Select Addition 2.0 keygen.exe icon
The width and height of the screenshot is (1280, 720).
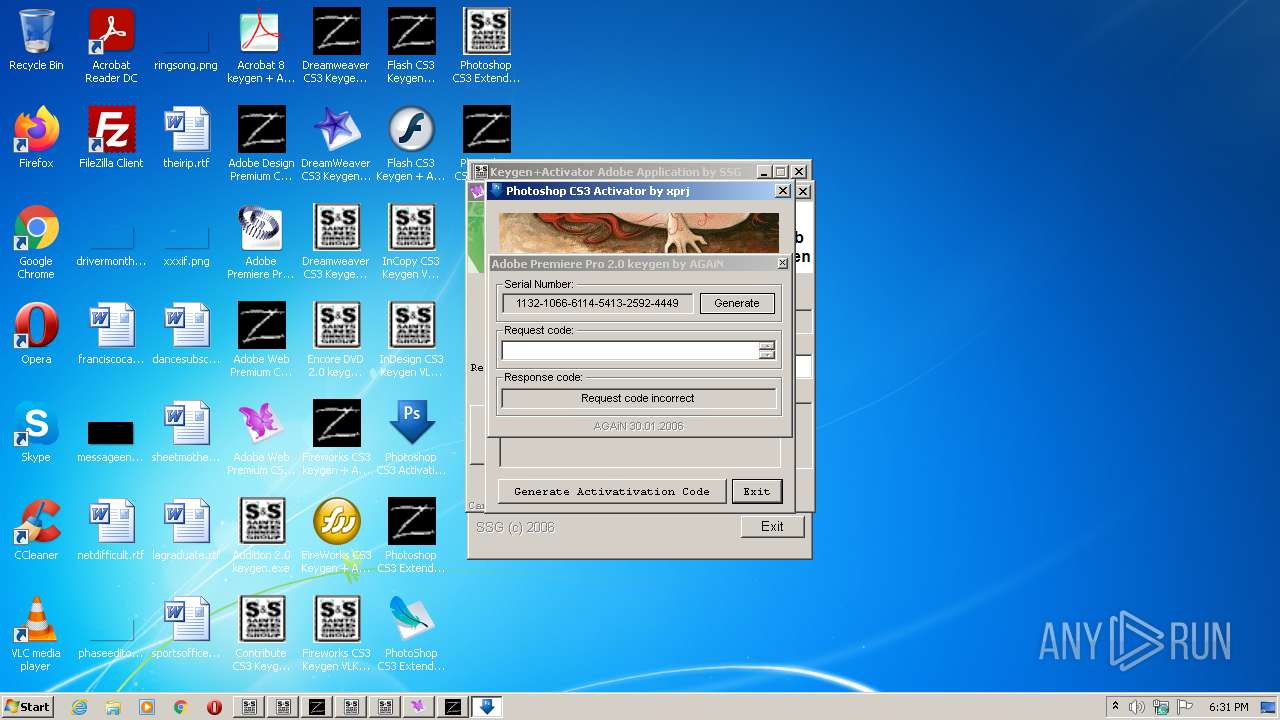coord(261,535)
